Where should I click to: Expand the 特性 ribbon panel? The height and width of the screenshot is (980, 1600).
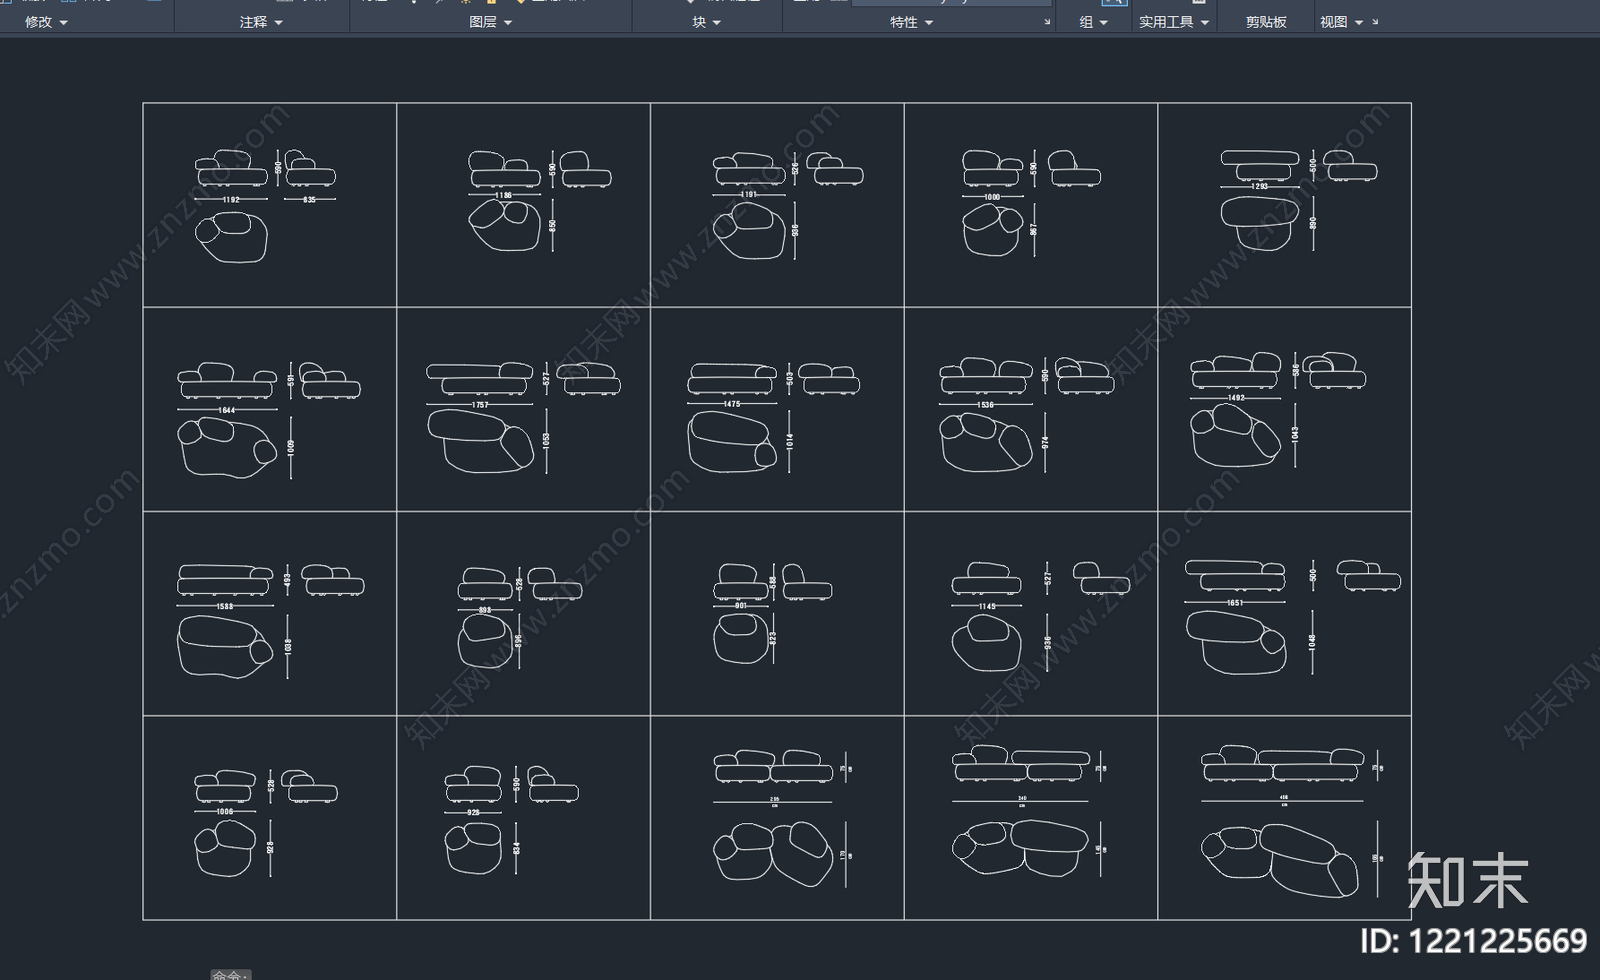(911, 22)
